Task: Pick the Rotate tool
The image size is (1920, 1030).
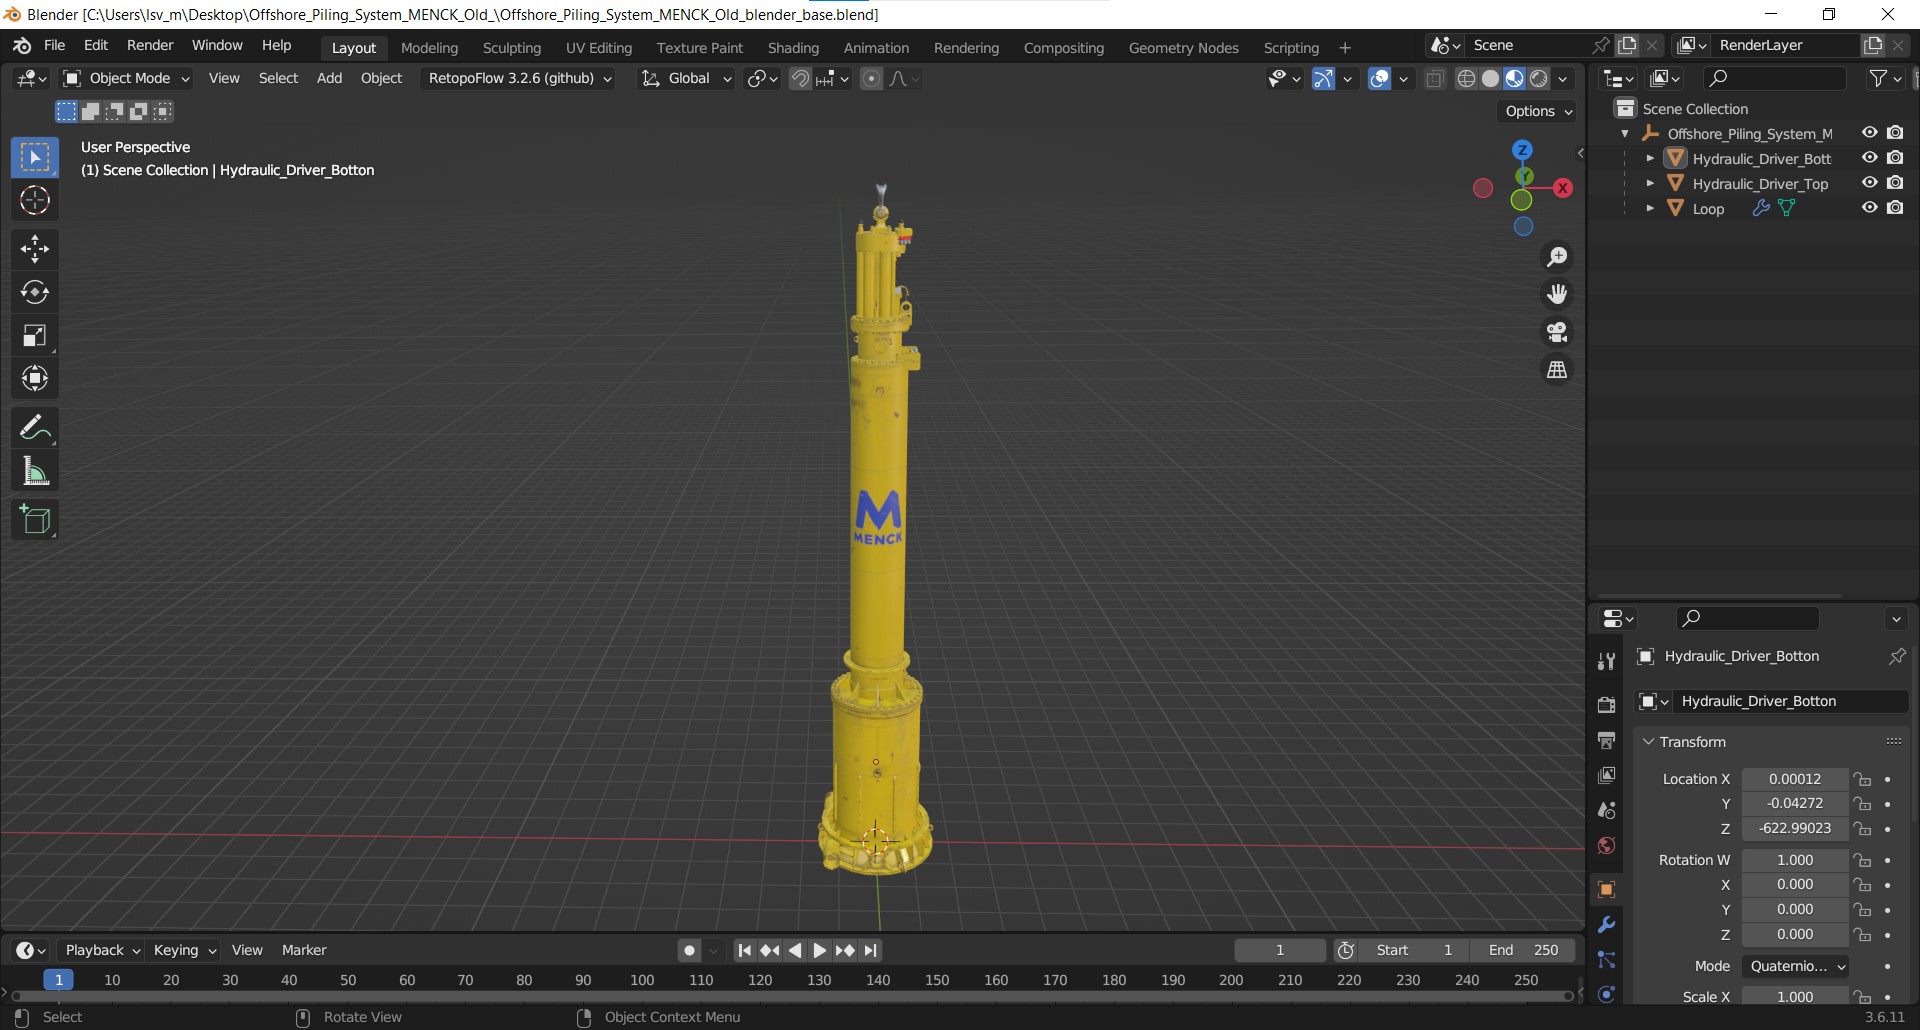Action: coord(35,292)
